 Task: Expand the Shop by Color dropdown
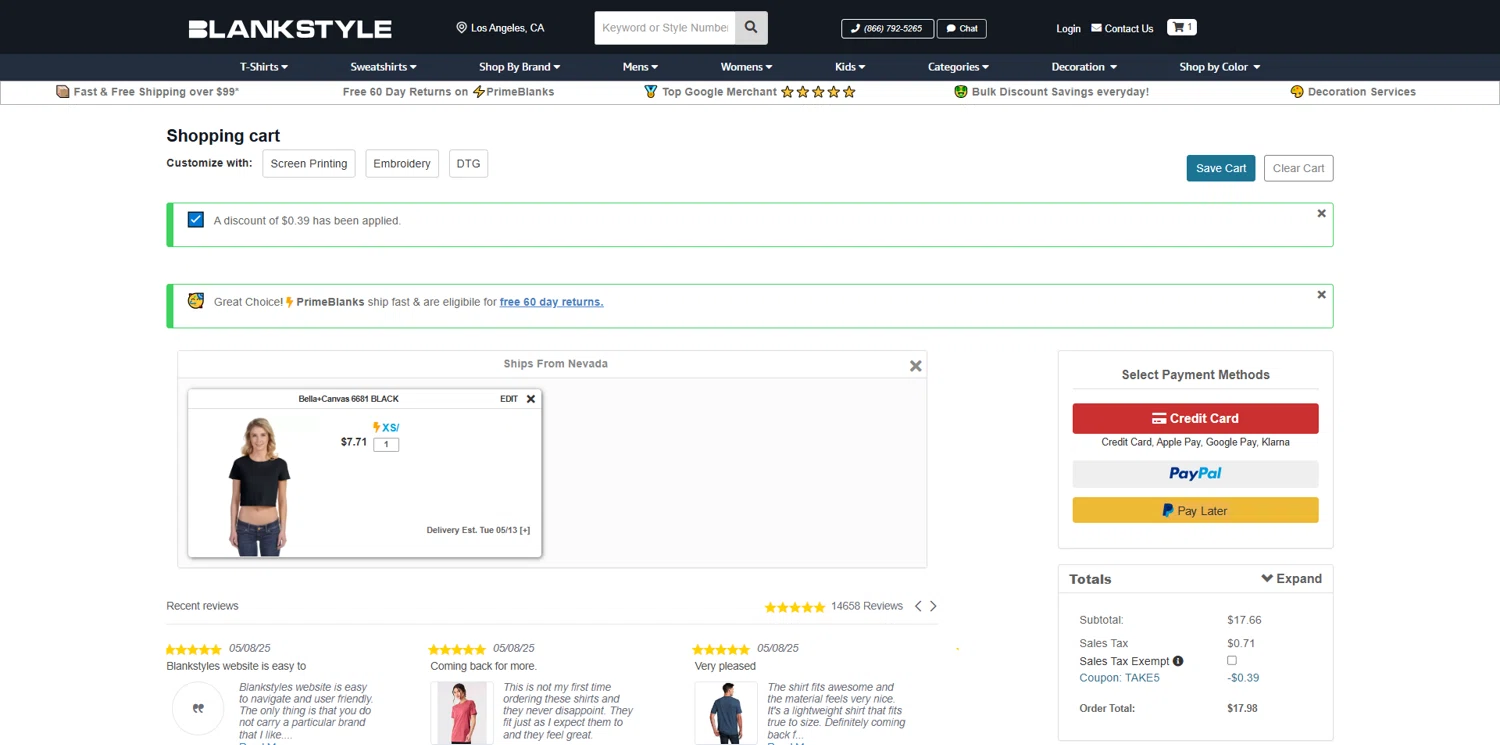point(1220,67)
